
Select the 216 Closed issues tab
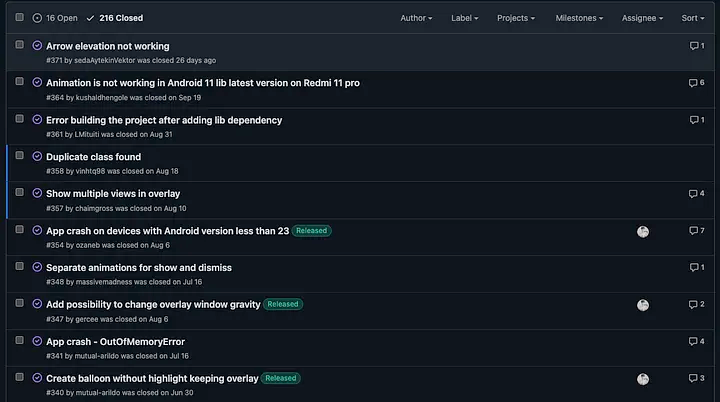pyautogui.click(x=114, y=18)
